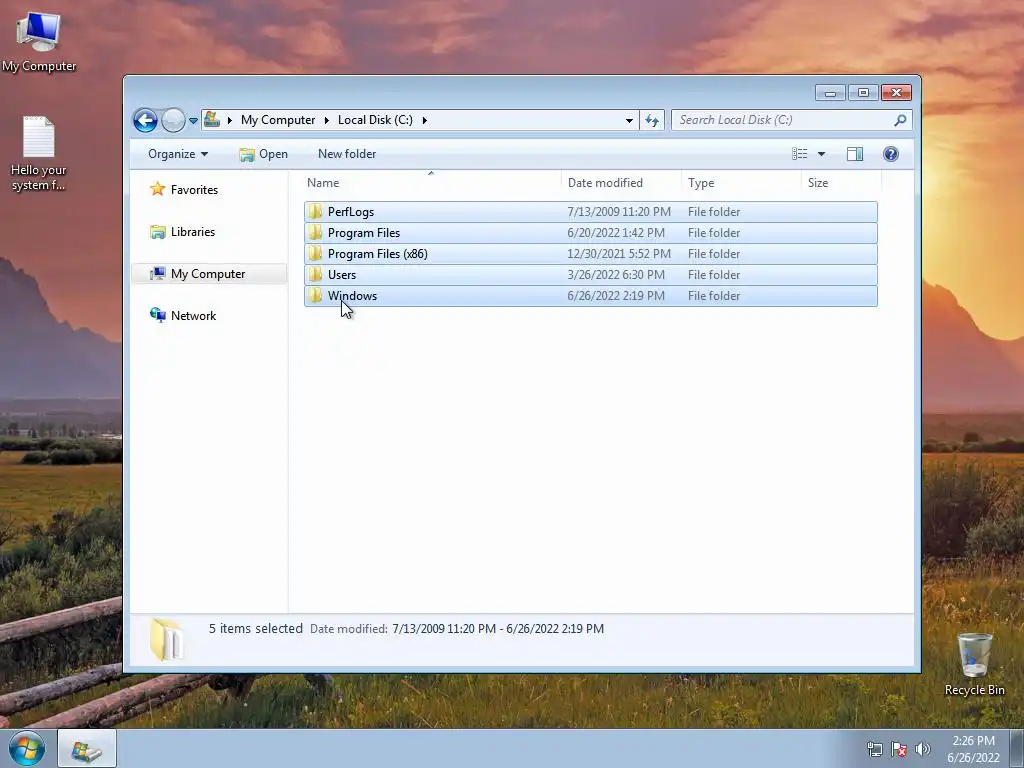Click the PerfLogs folder icon
Viewport: 1024px width, 768px height.
(315, 212)
